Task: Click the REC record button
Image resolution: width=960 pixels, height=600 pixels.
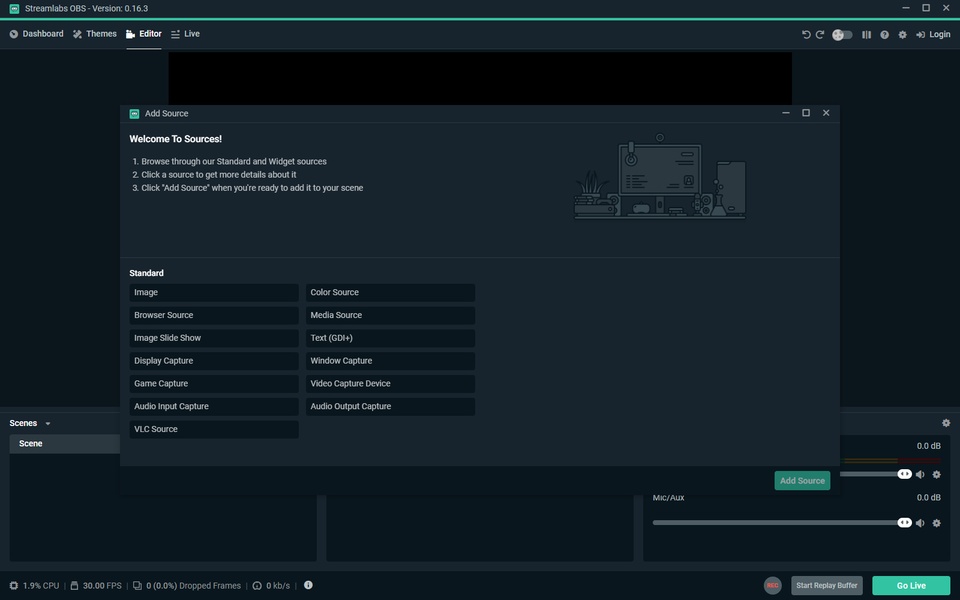Action: 773,585
